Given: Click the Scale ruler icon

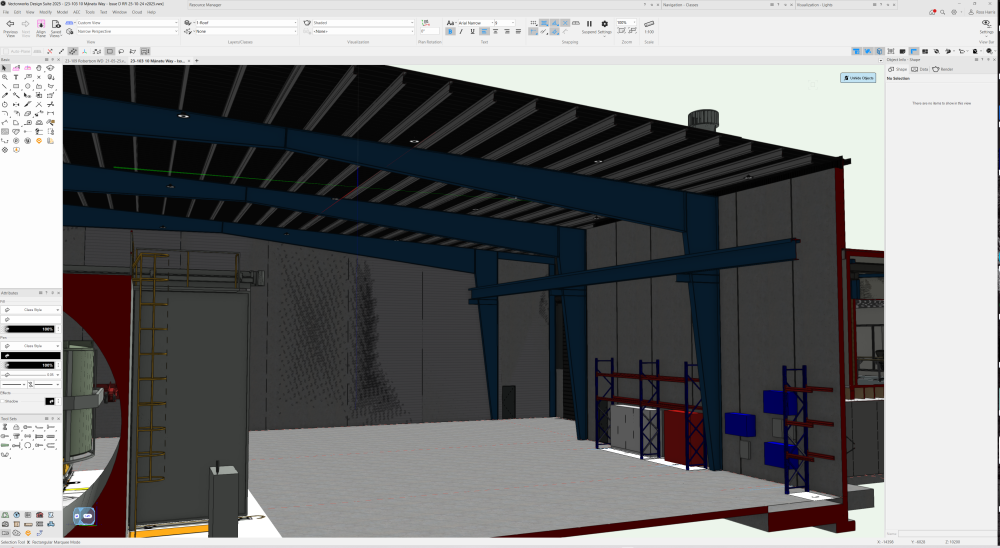Looking at the screenshot, I should [649, 23].
